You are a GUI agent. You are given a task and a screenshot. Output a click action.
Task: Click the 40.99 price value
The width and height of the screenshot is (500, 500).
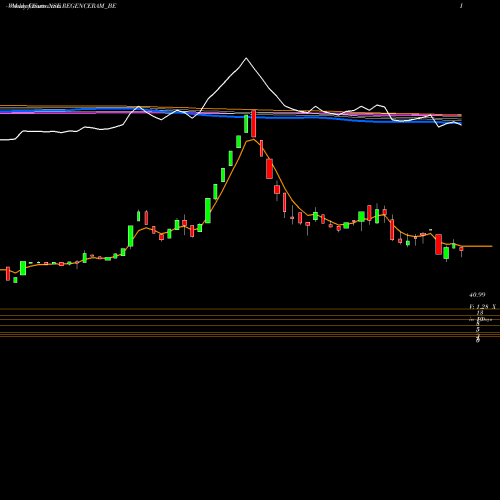tap(477, 295)
